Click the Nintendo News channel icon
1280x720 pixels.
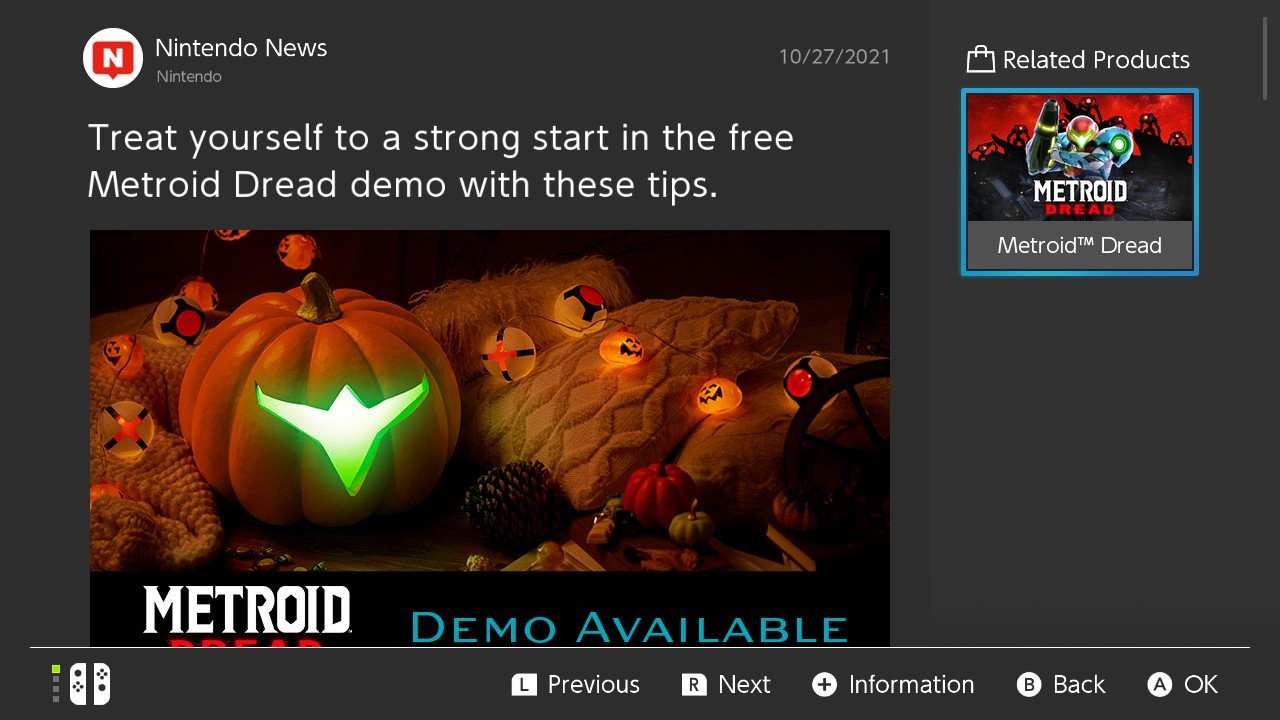click(x=113, y=58)
